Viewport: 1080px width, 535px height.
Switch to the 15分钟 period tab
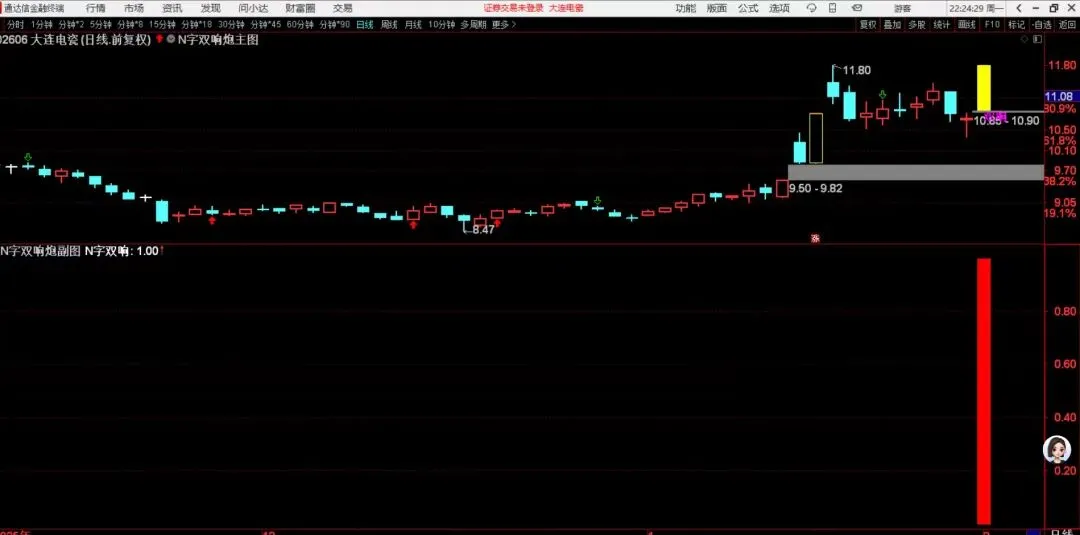click(163, 24)
